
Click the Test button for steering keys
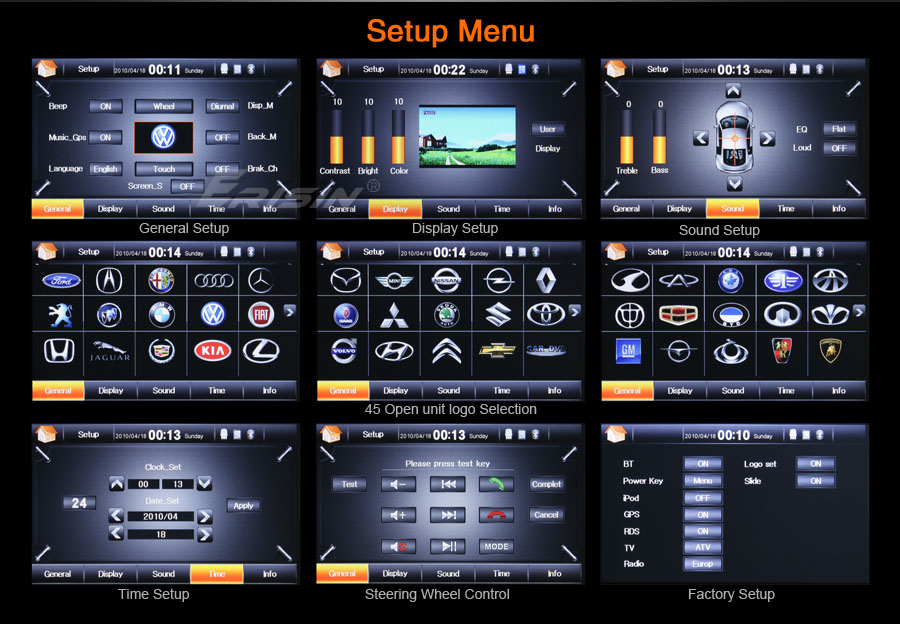click(350, 484)
